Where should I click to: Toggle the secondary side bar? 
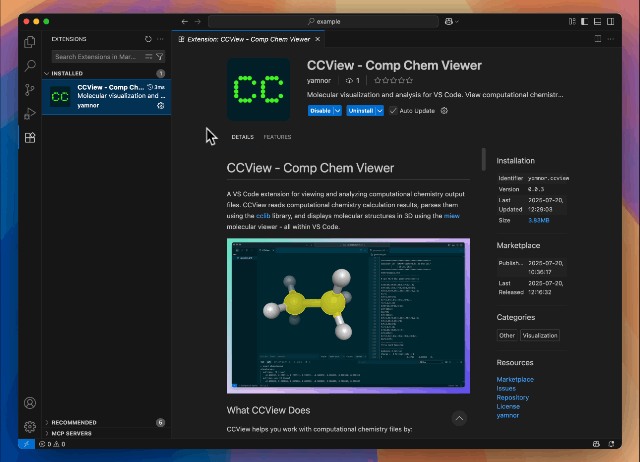click(611, 22)
